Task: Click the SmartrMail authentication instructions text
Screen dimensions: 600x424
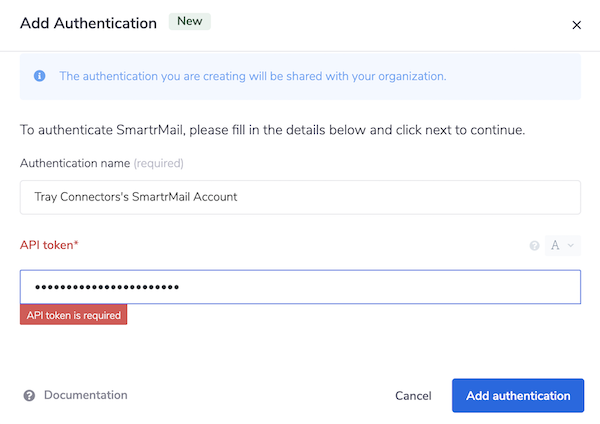Action: 272,130
